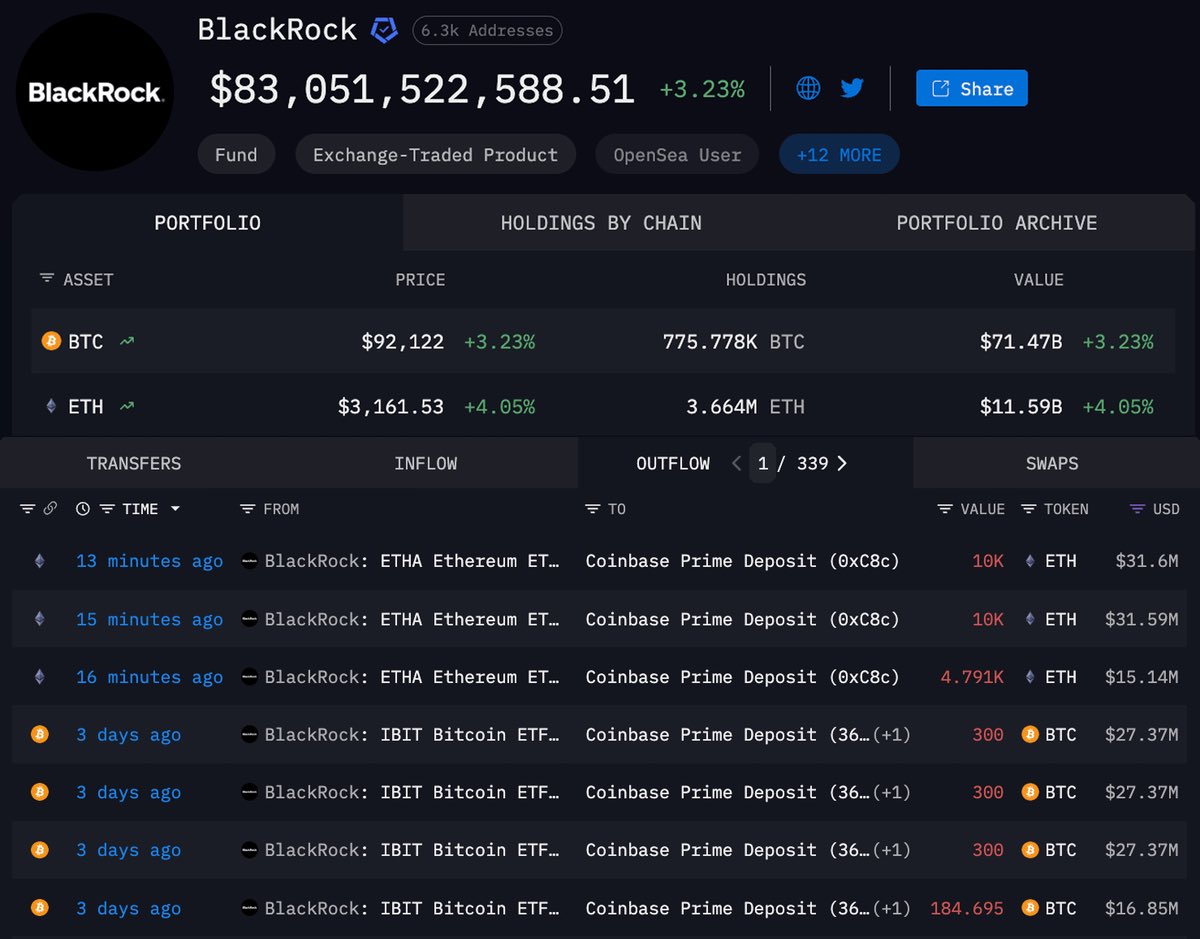
Task: Open the TIME sort dropdown arrow
Action: click(175, 509)
